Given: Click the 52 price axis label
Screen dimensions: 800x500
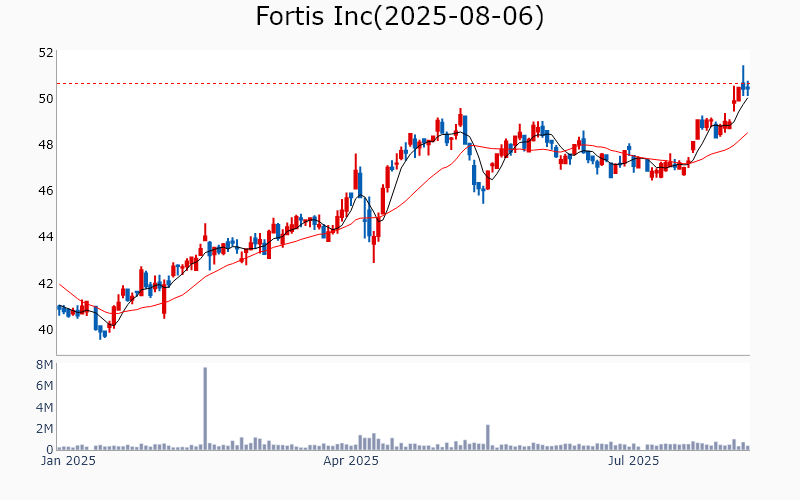Looking at the screenshot, I should [46, 52].
